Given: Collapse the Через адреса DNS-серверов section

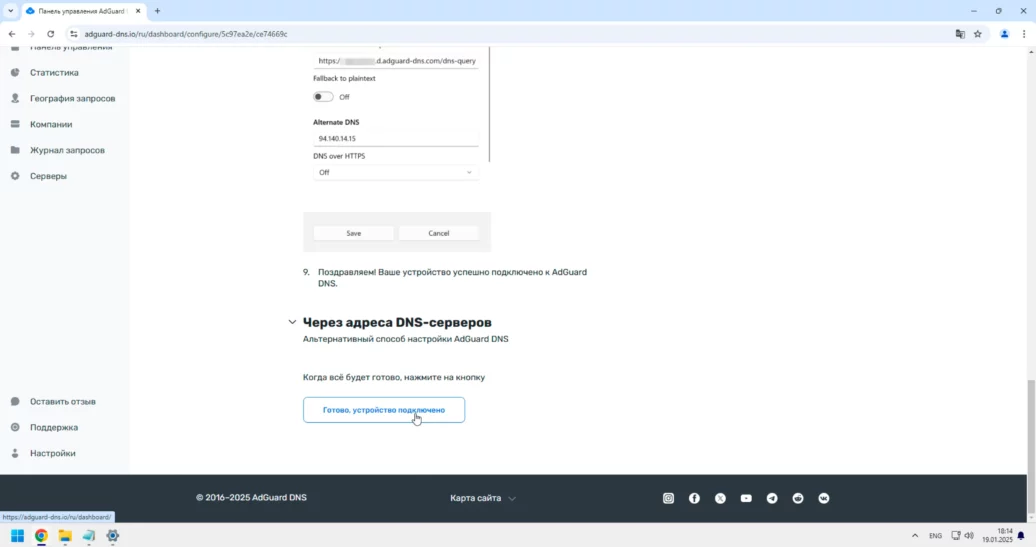Looking at the screenshot, I should click(x=292, y=323).
